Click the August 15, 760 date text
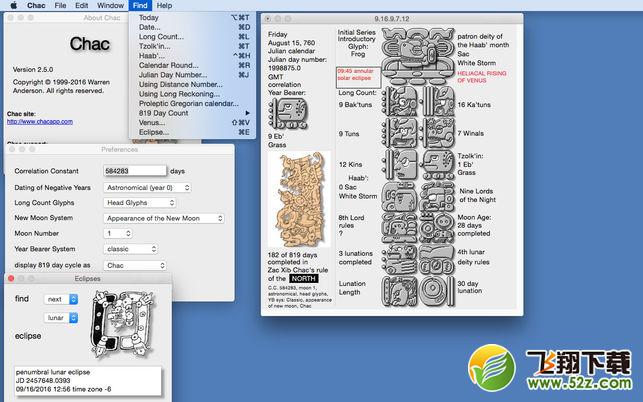This screenshot has width=643, height=402. coord(292,43)
